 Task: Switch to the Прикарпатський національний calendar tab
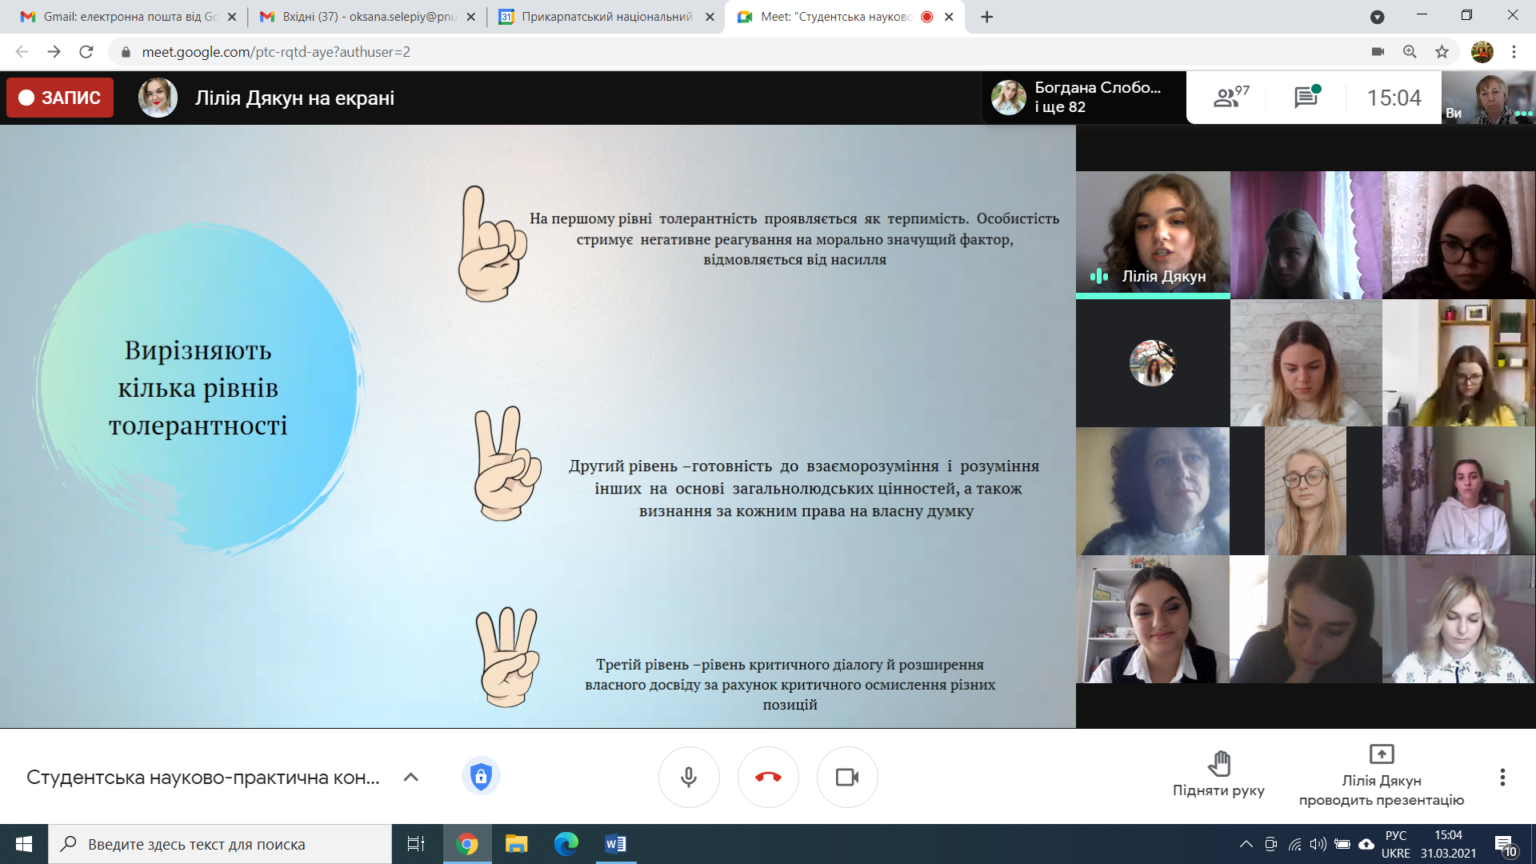pyautogui.click(x=607, y=17)
